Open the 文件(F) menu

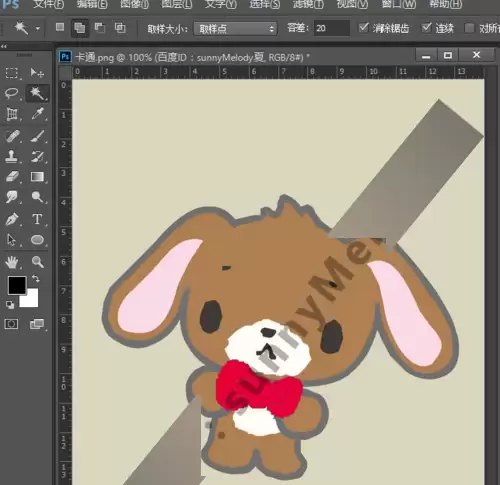(x=49, y=4)
